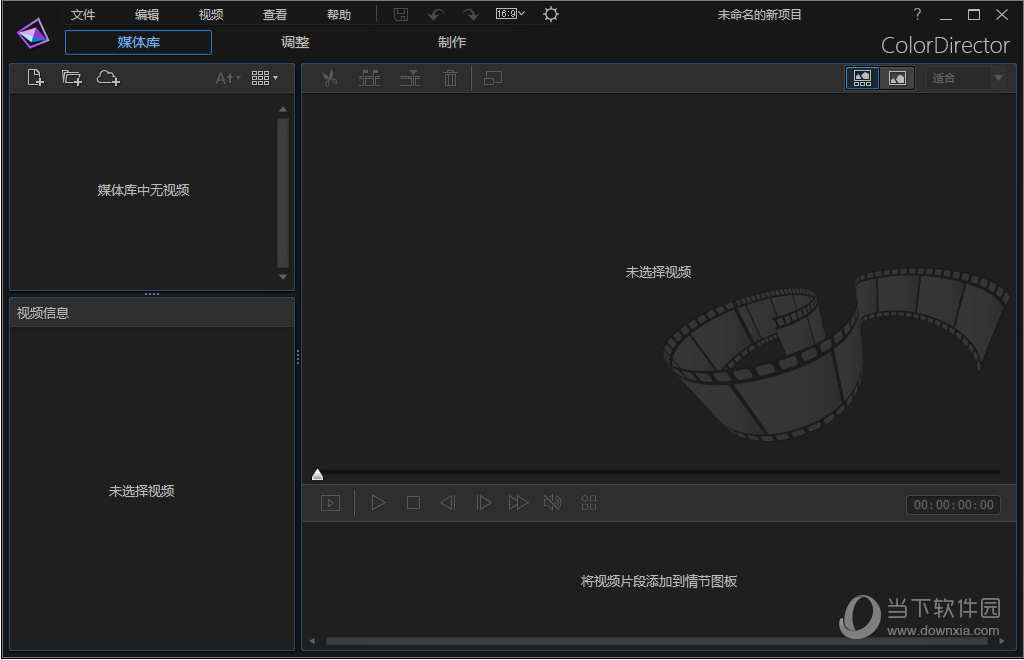Open the library view grid dropdown
1024x660 pixels.
point(264,78)
